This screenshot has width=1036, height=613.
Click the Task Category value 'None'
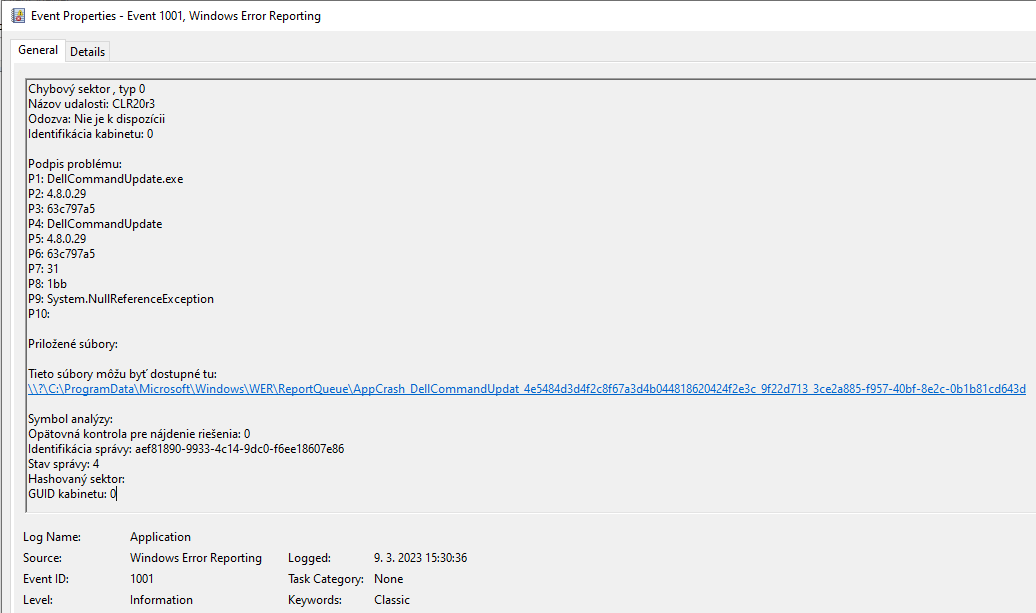(x=388, y=579)
